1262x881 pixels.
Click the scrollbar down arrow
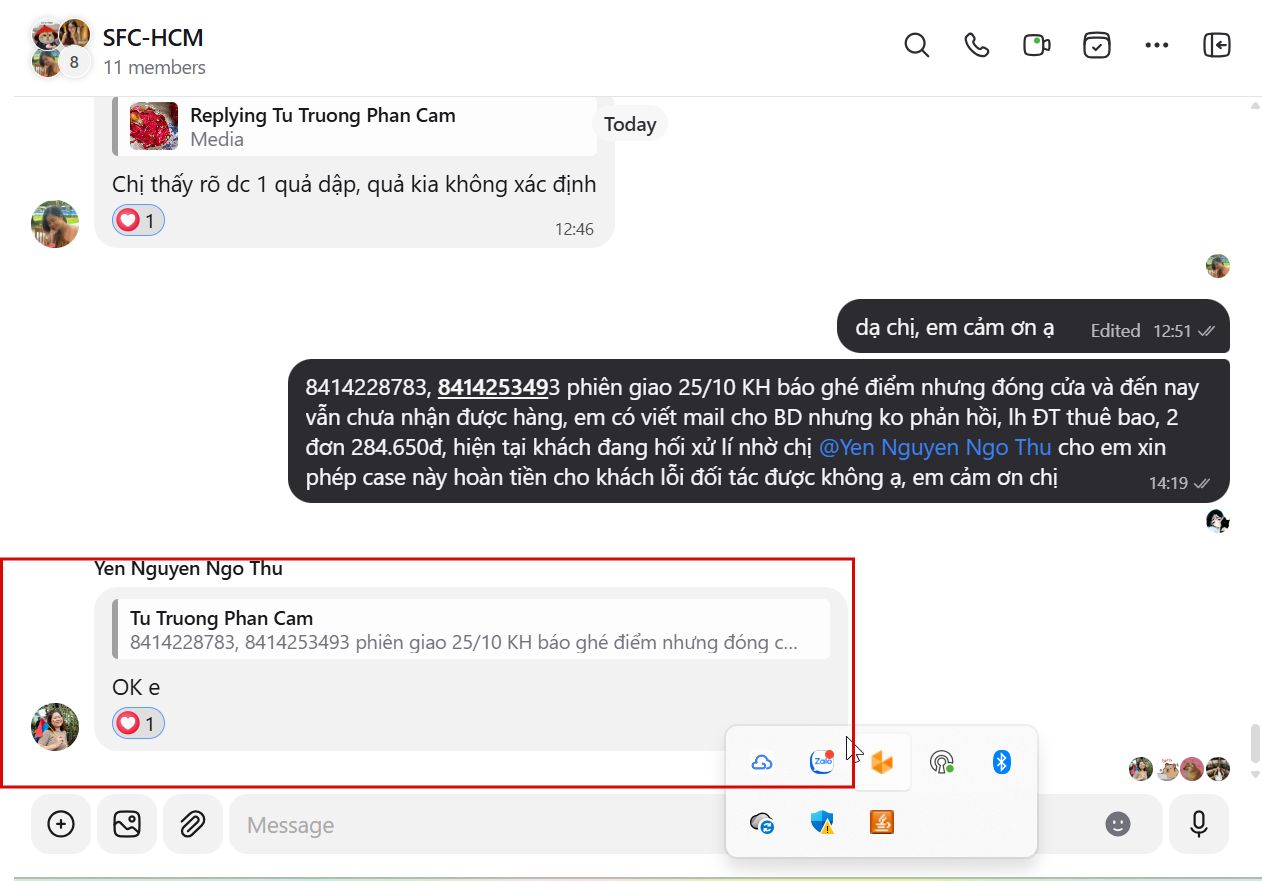[x=1255, y=774]
